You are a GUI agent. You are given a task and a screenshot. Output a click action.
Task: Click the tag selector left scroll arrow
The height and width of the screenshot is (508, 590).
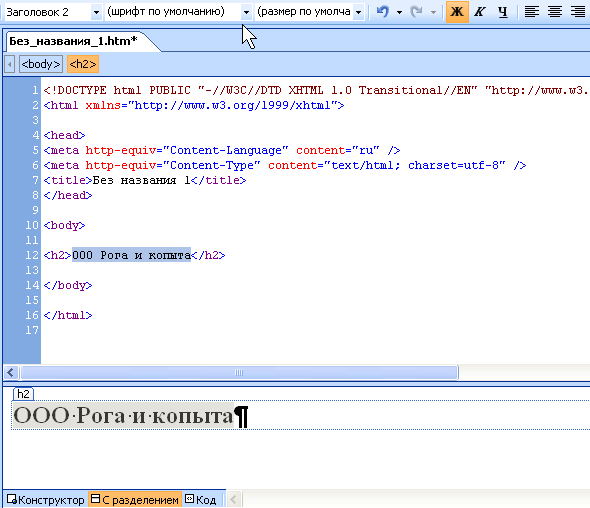10,64
